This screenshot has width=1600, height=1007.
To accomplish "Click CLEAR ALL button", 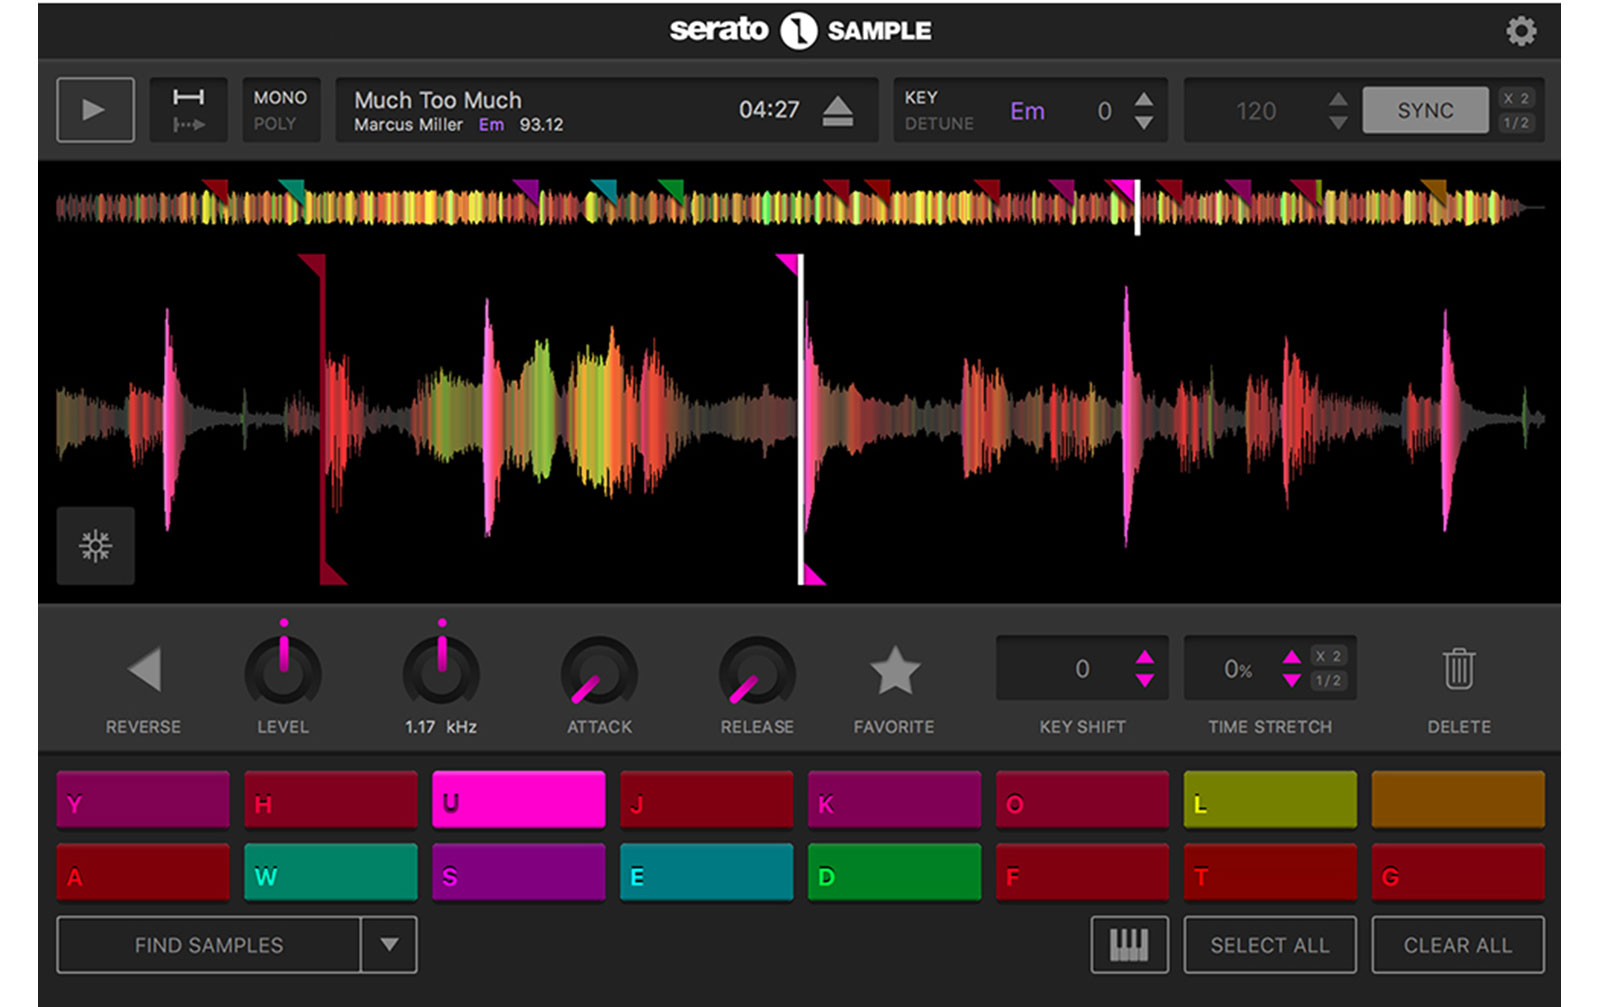I will tap(1458, 945).
